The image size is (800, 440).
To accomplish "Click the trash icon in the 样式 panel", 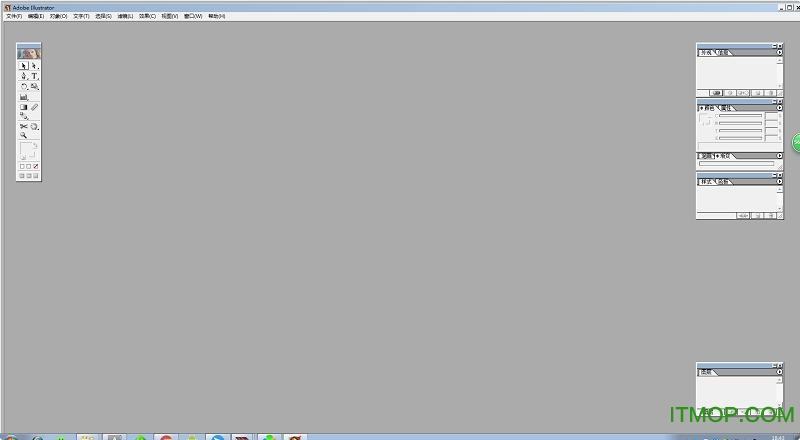I will coord(770,215).
